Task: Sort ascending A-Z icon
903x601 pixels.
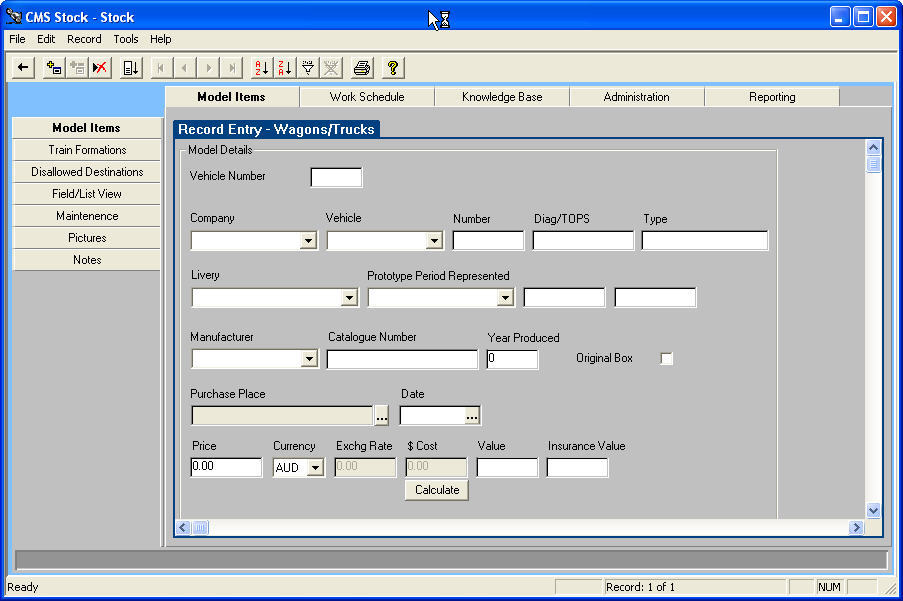Action: 262,68
